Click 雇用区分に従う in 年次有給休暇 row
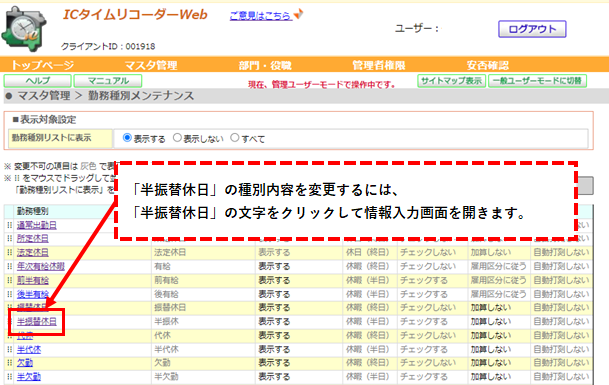Image resolution: width=609 pixels, height=385 pixels. tap(499, 266)
